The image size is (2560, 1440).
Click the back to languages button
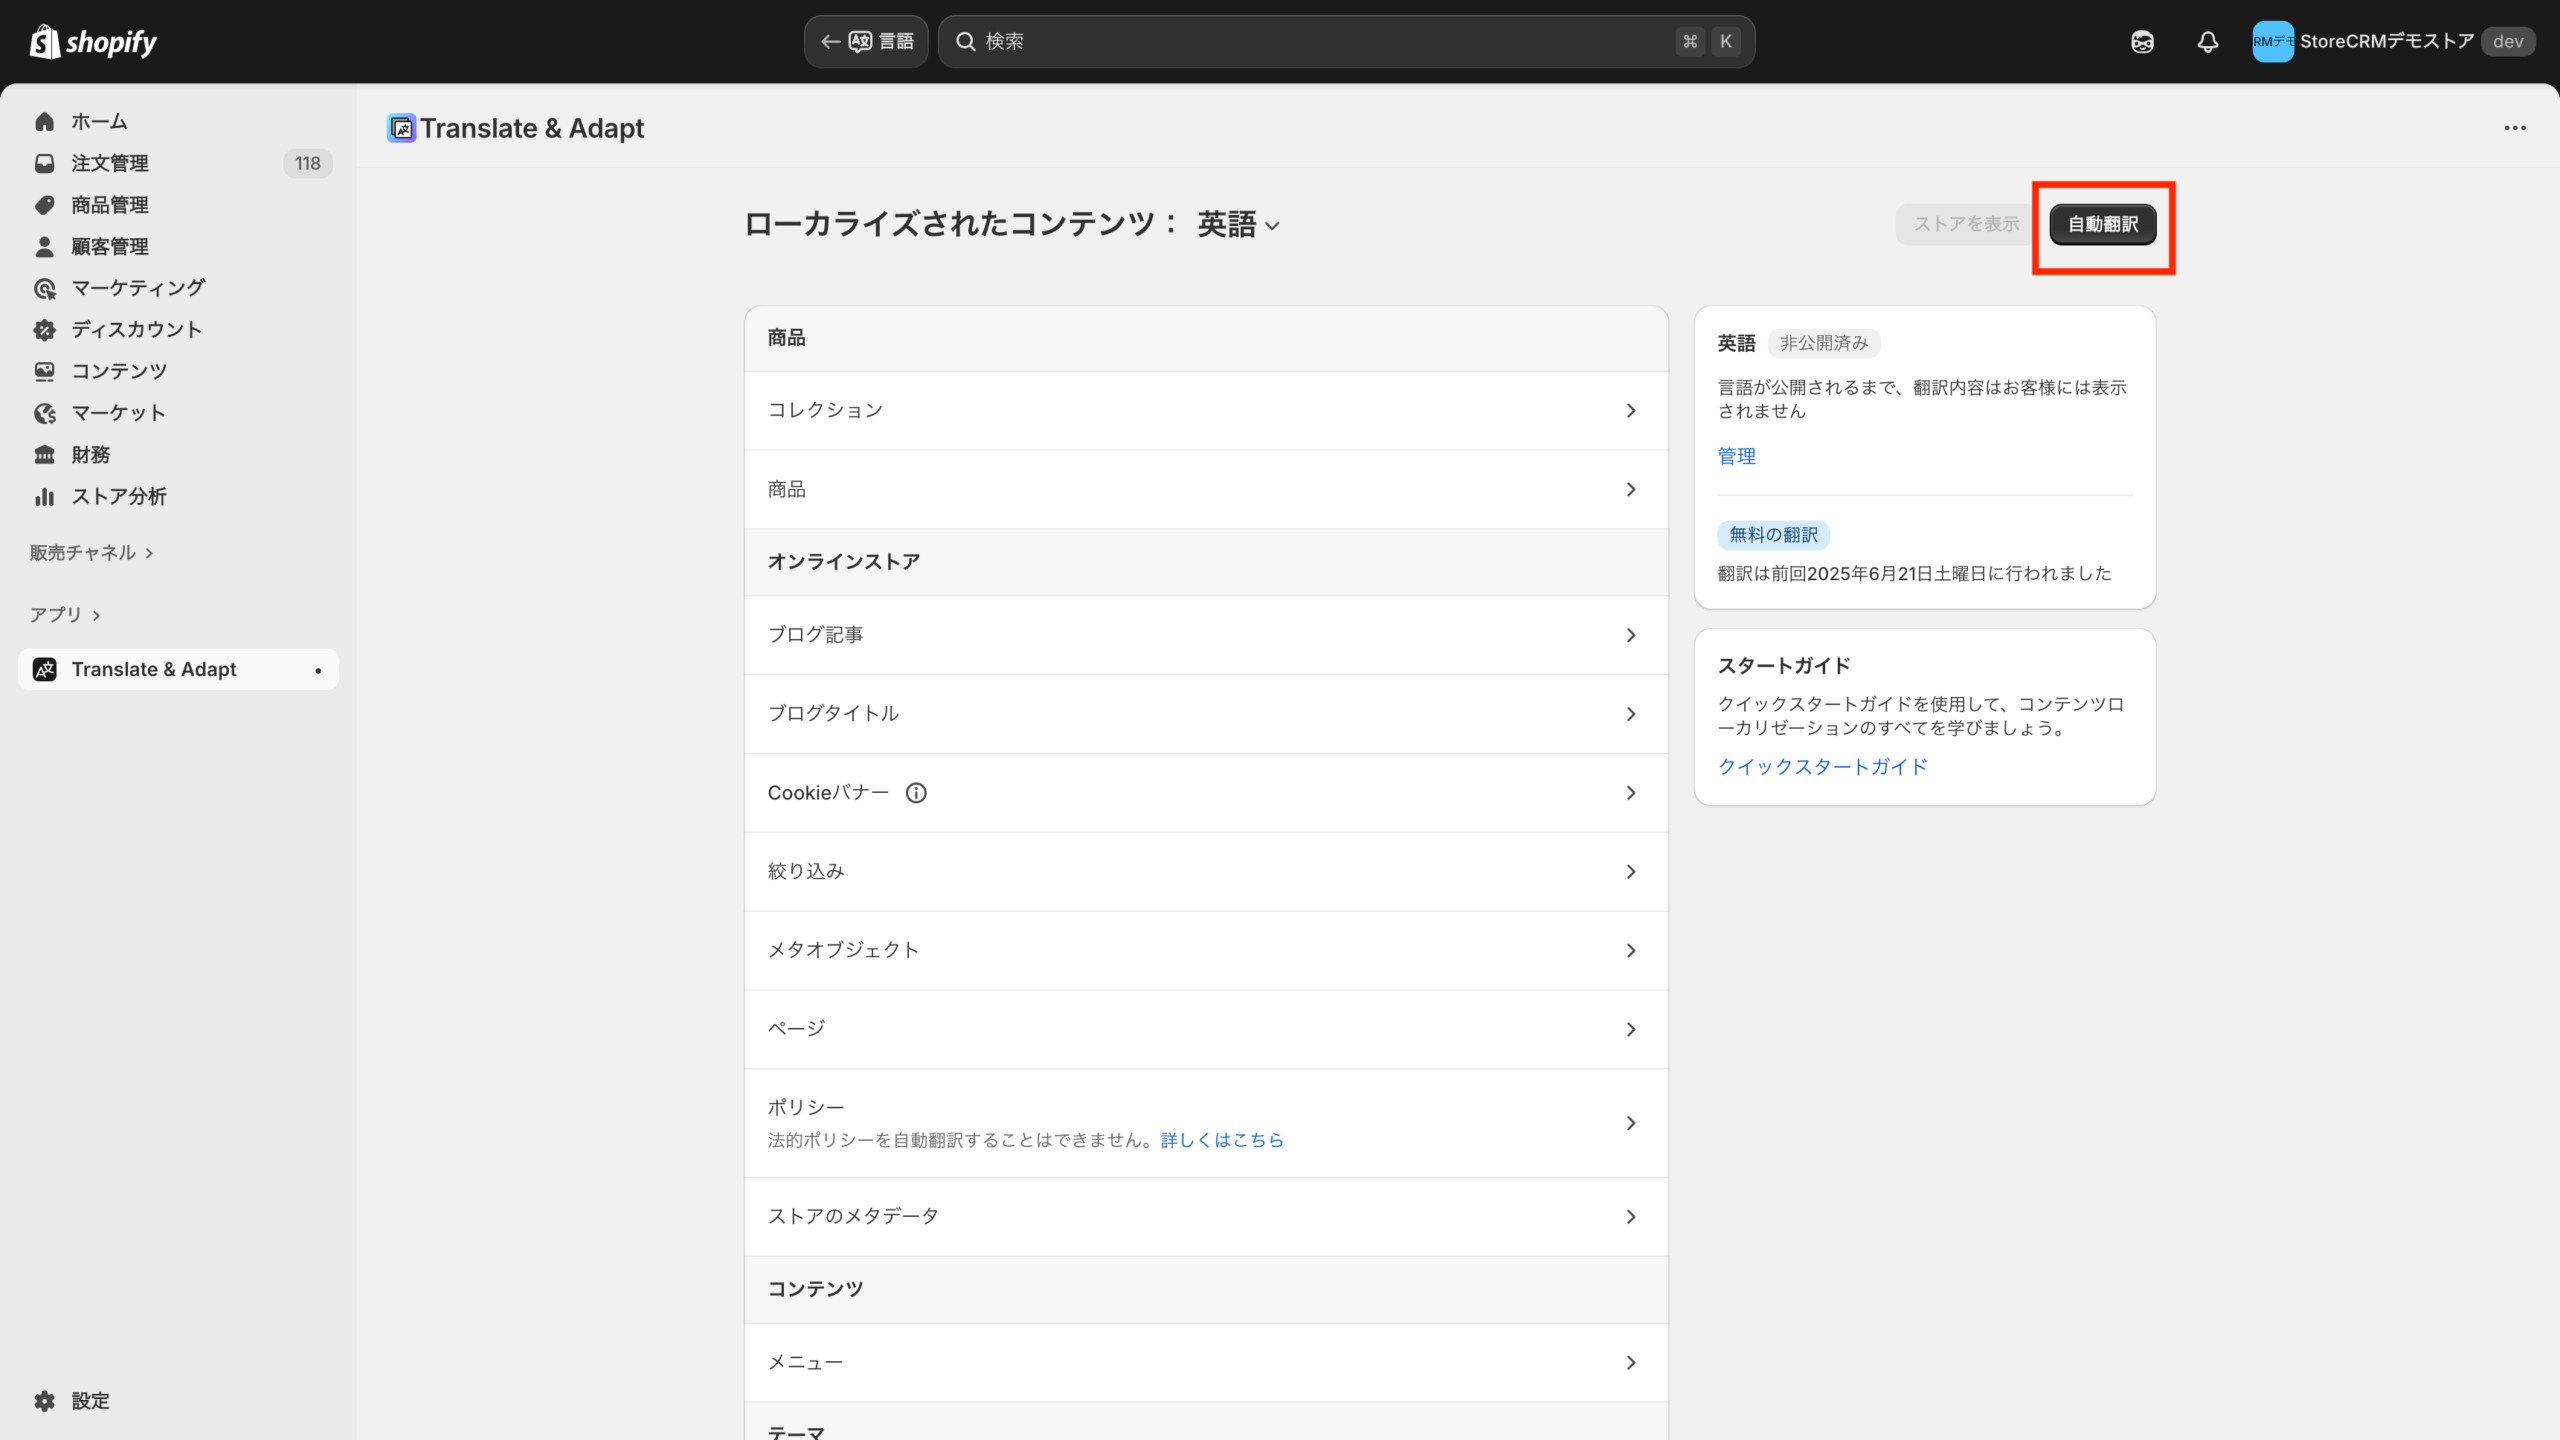coord(866,42)
